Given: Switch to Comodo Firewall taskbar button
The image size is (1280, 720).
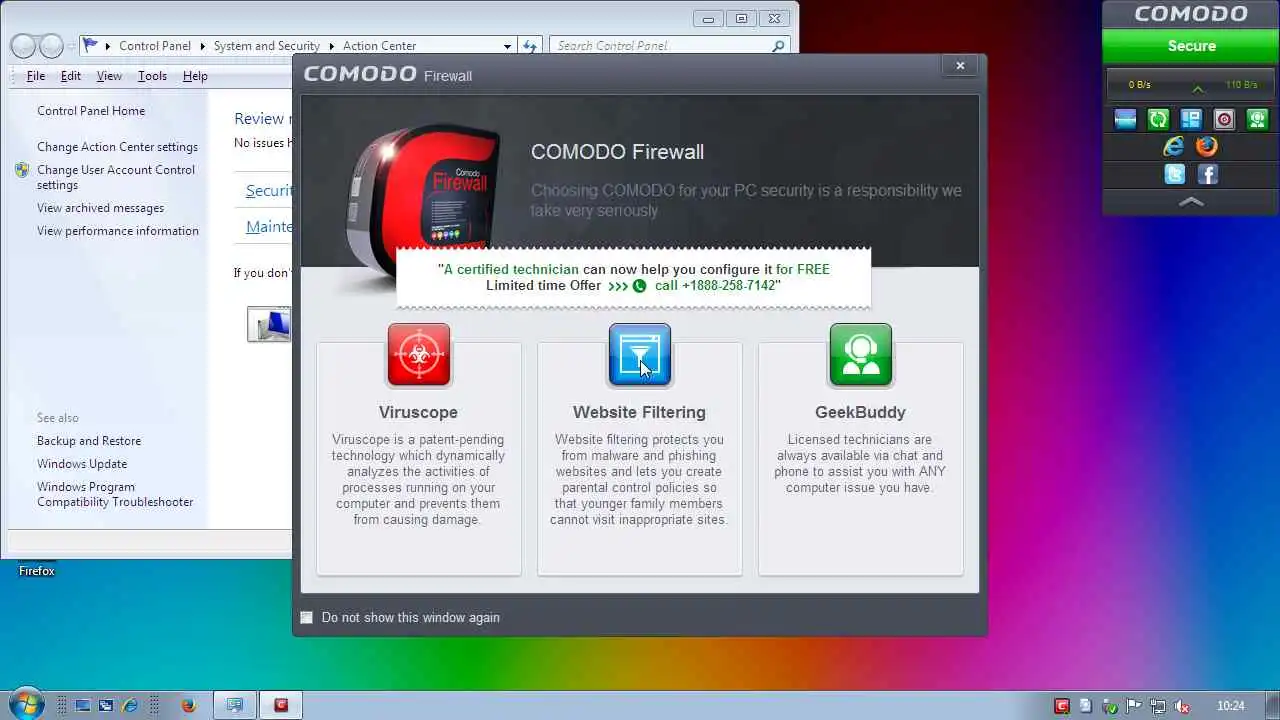Looking at the screenshot, I should [282, 705].
